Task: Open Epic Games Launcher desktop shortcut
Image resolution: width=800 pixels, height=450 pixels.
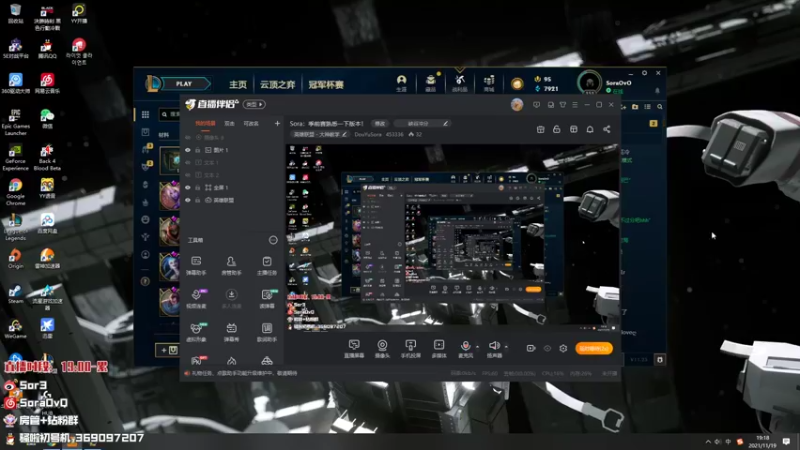Action: 15,122
